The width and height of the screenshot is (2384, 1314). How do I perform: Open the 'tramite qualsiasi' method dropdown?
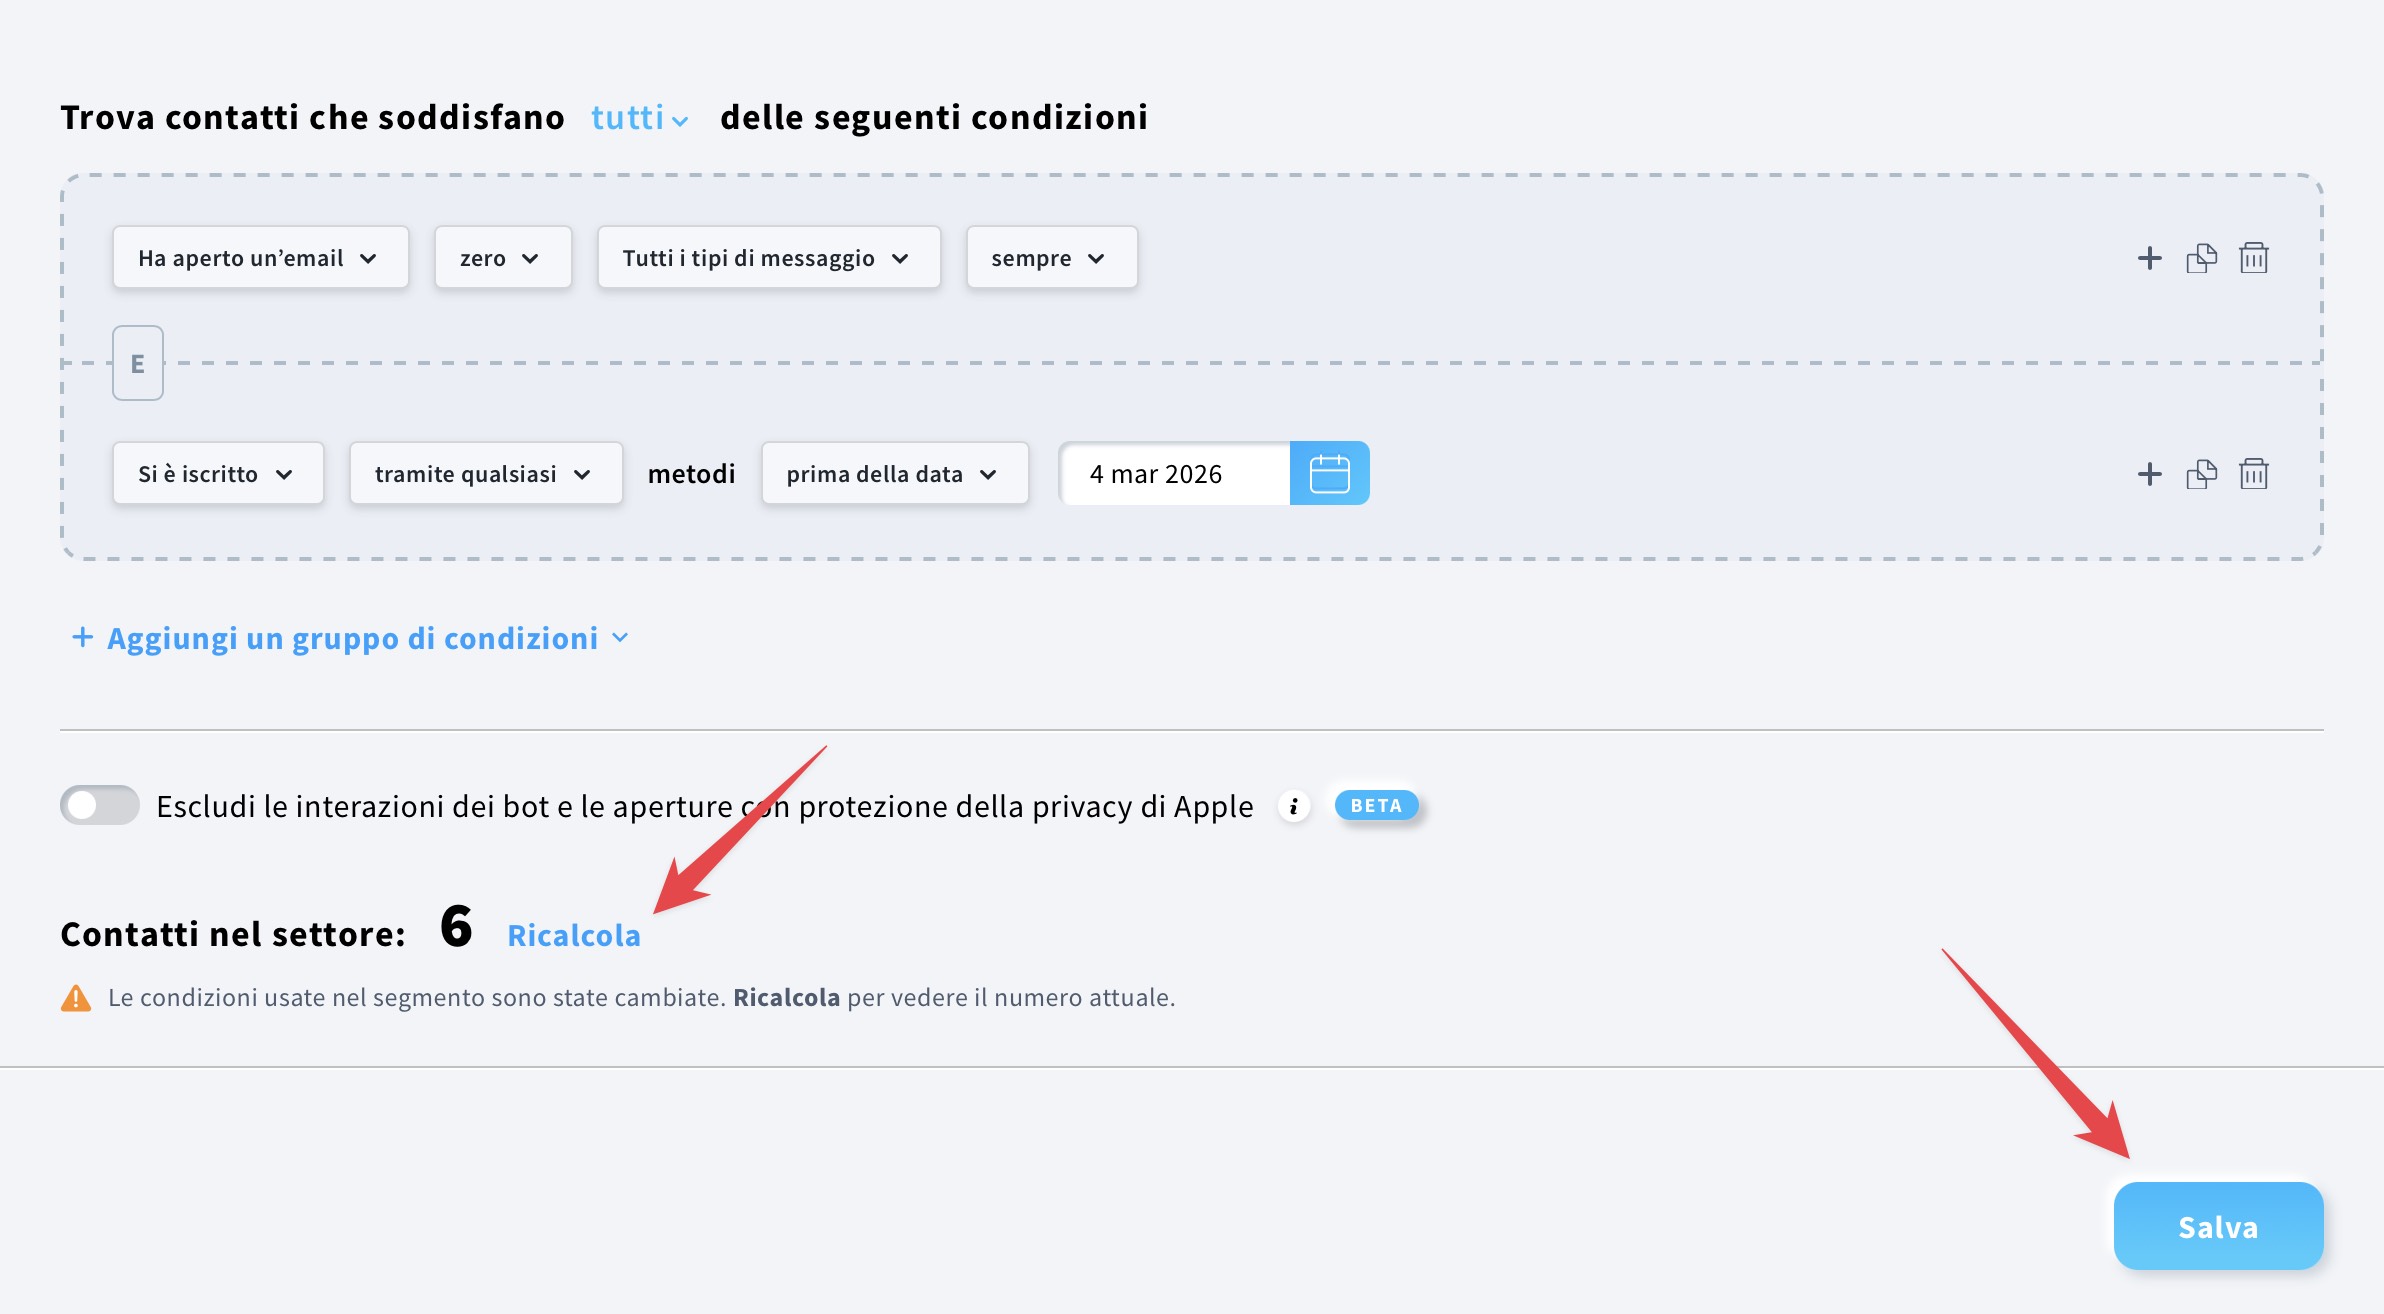(x=484, y=473)
